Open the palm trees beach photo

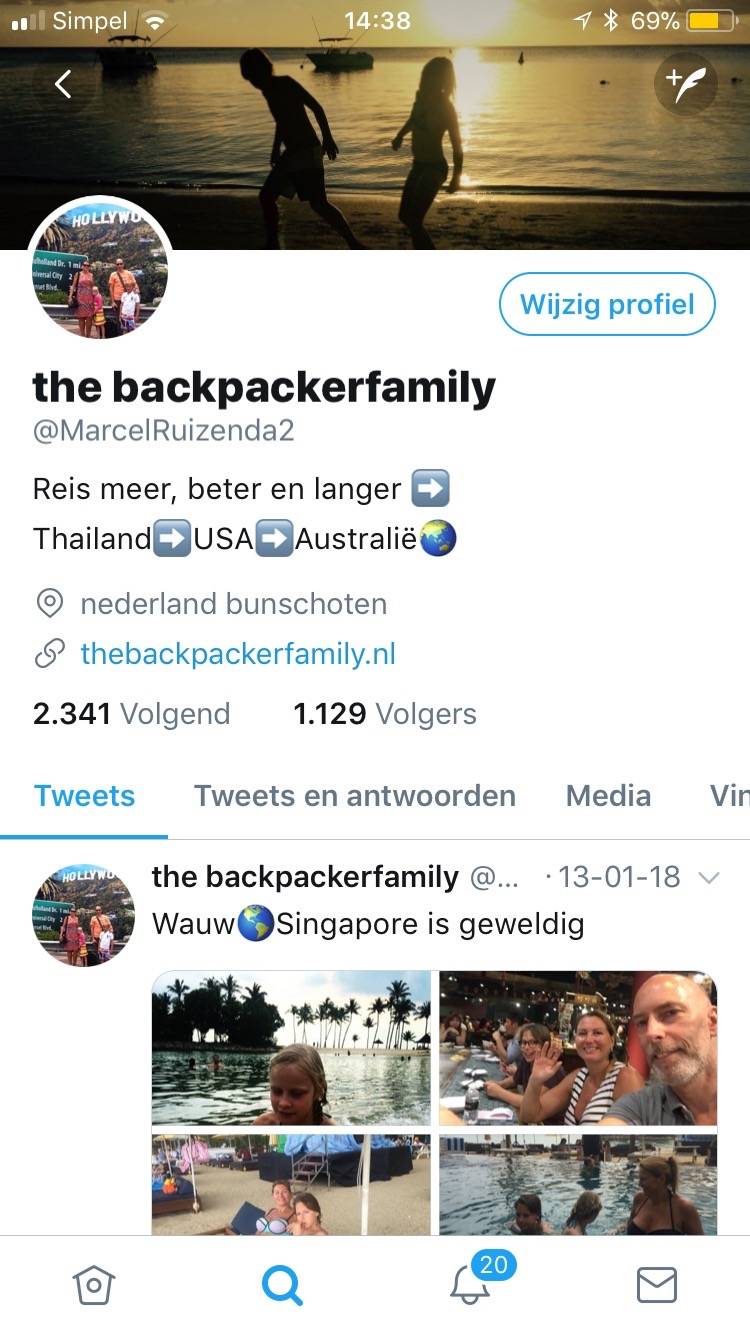291,1048
